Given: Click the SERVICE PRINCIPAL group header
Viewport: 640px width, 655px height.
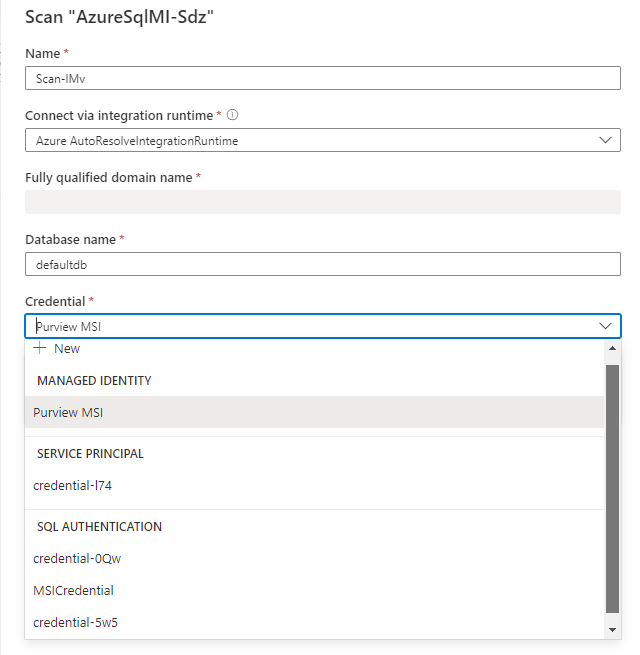Looking at the screenshot, I should [x=90, y=454].
